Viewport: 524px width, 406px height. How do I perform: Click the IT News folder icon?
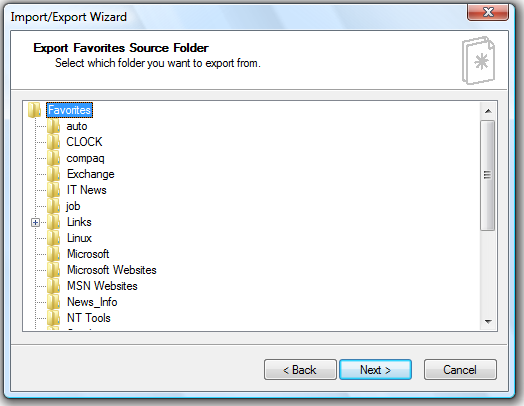point(53,190)
